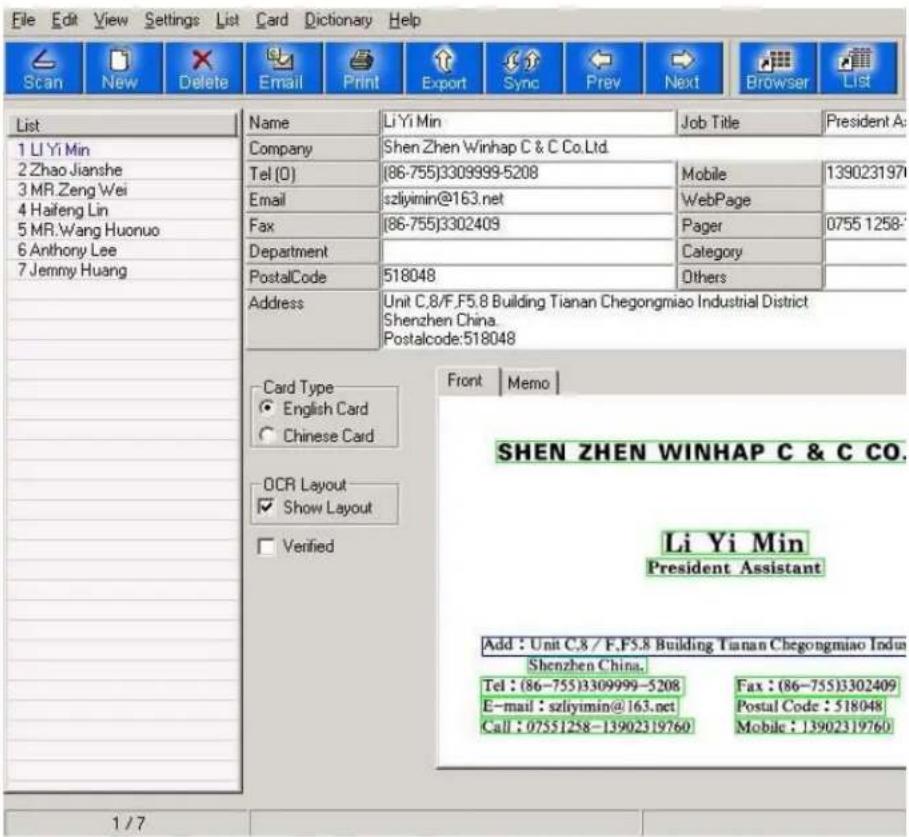Viewport: 909px width, 837px height.
Task: Click the Name input field
Action: pyautogui.click(x=527, y=122)
